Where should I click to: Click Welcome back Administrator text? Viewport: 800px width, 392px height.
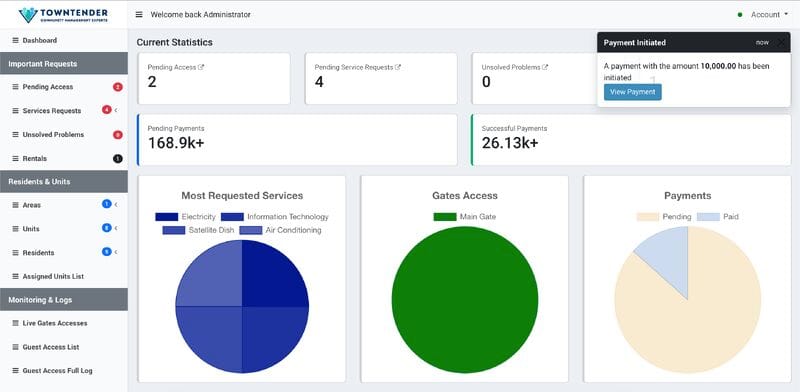201,15
